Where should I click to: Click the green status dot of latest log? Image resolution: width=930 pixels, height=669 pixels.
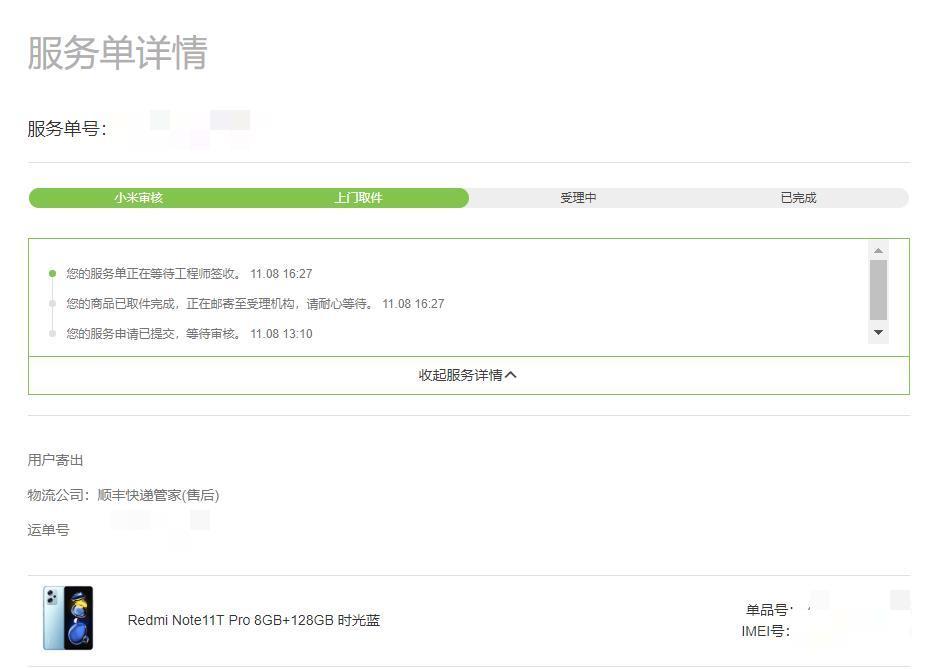click(x=52, y=273)
